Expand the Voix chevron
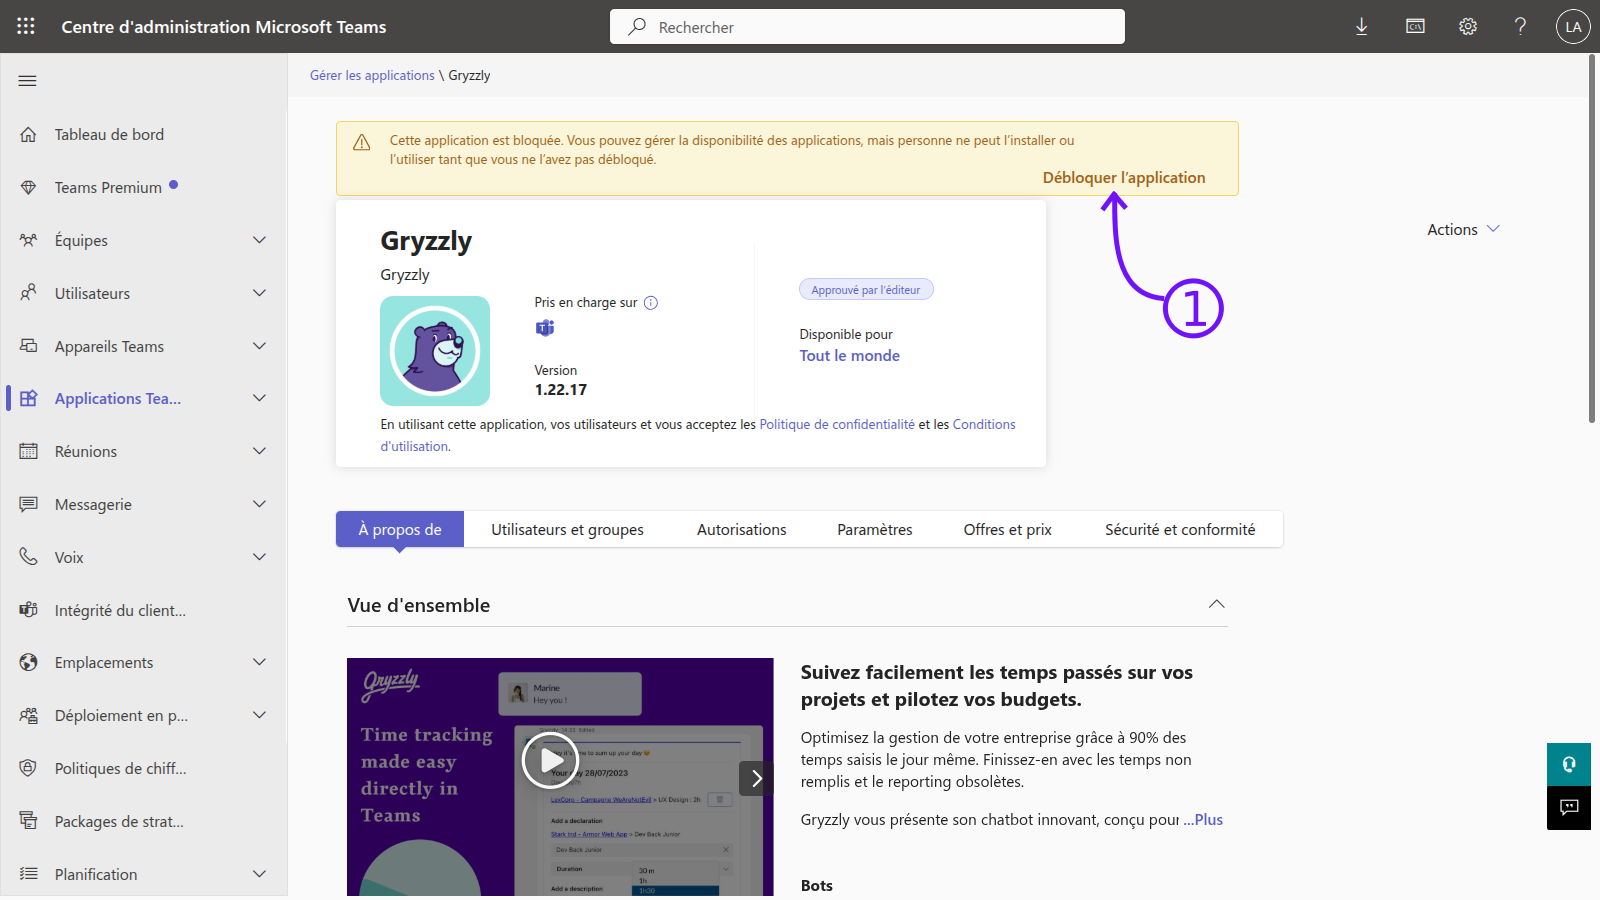 (260, 557)
